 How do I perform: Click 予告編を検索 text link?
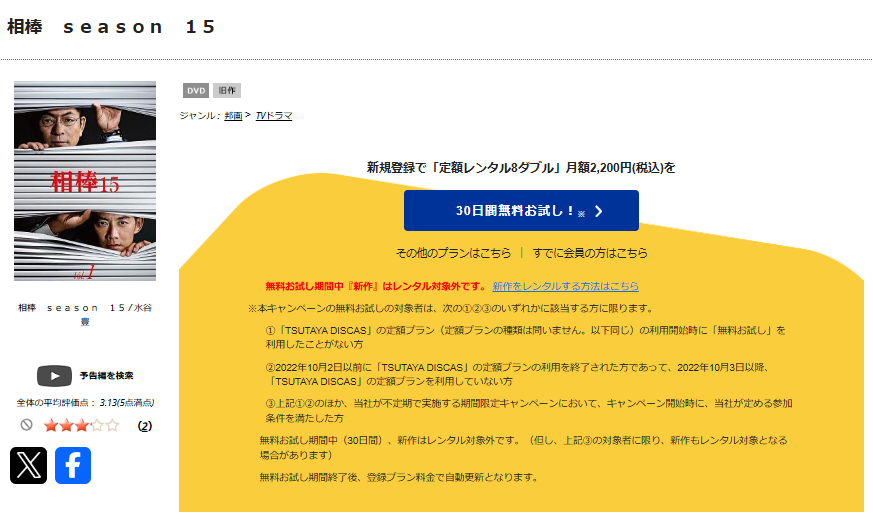coord(106,376)
